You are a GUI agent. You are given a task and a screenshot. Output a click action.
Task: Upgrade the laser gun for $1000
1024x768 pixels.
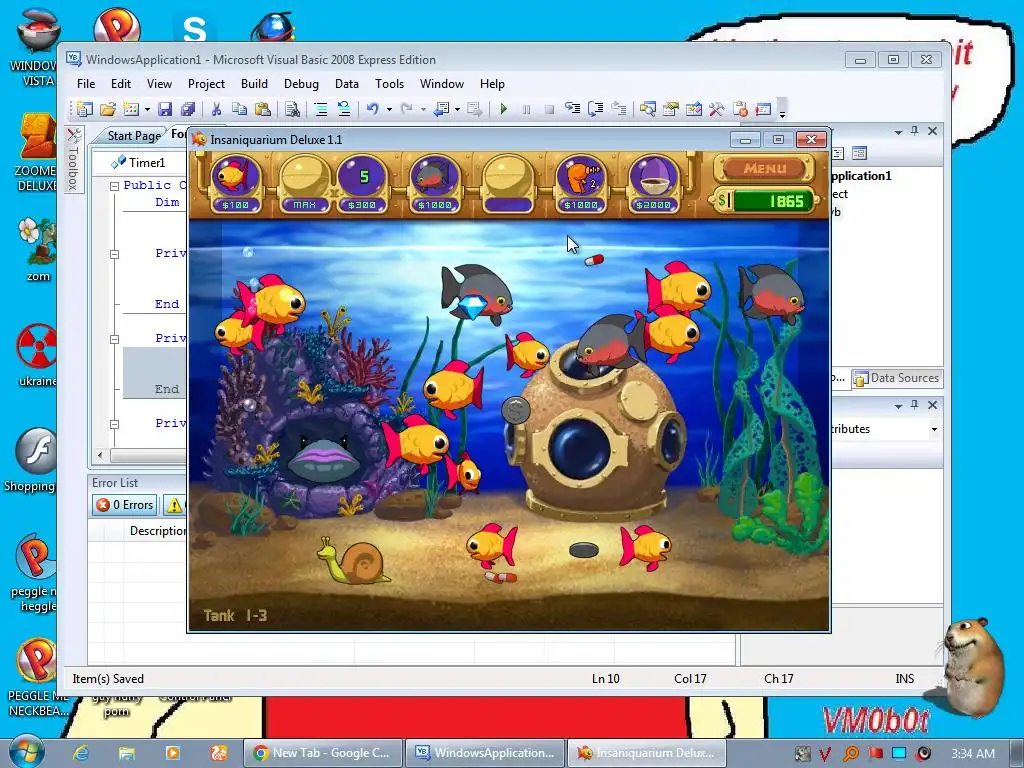pyautogui.click(x=581, y=183)
